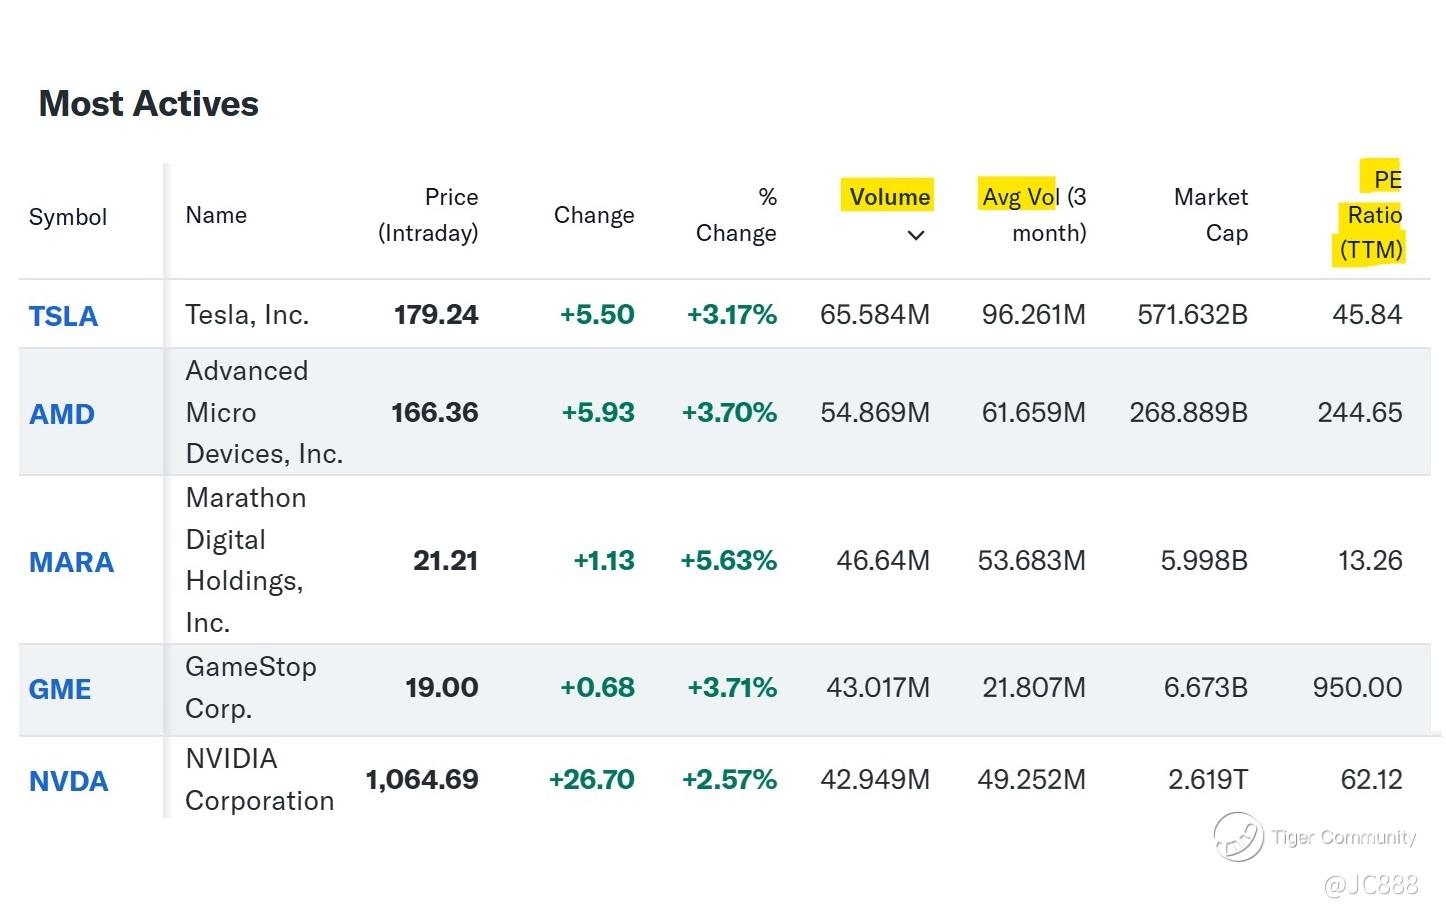Sort by PE Ratio (TTM) header
Viewport: 1446px width, 917px height.
click(x=1372, y=215)
